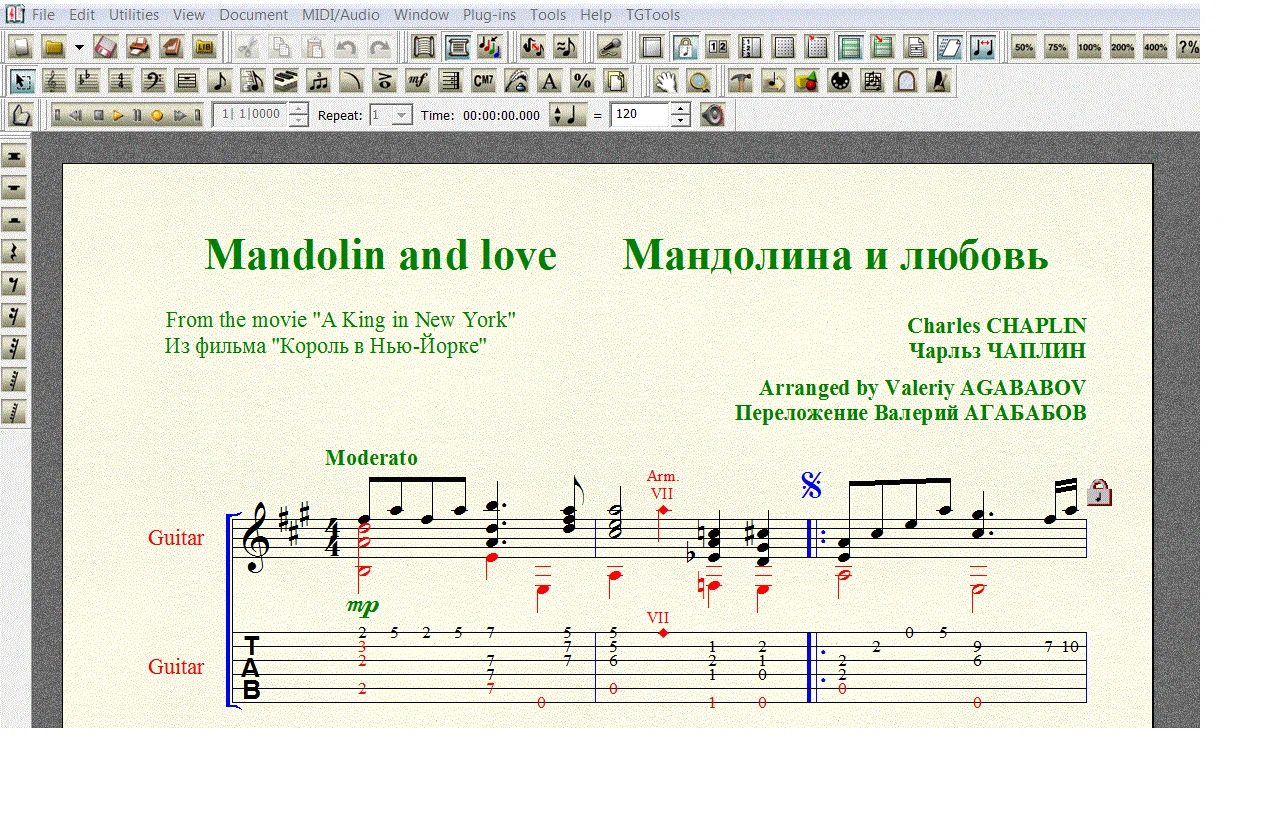Select the Simple Entry quarter note tool
The width and height of the screenshot is (1274, 817).
(x=219, y=81)
